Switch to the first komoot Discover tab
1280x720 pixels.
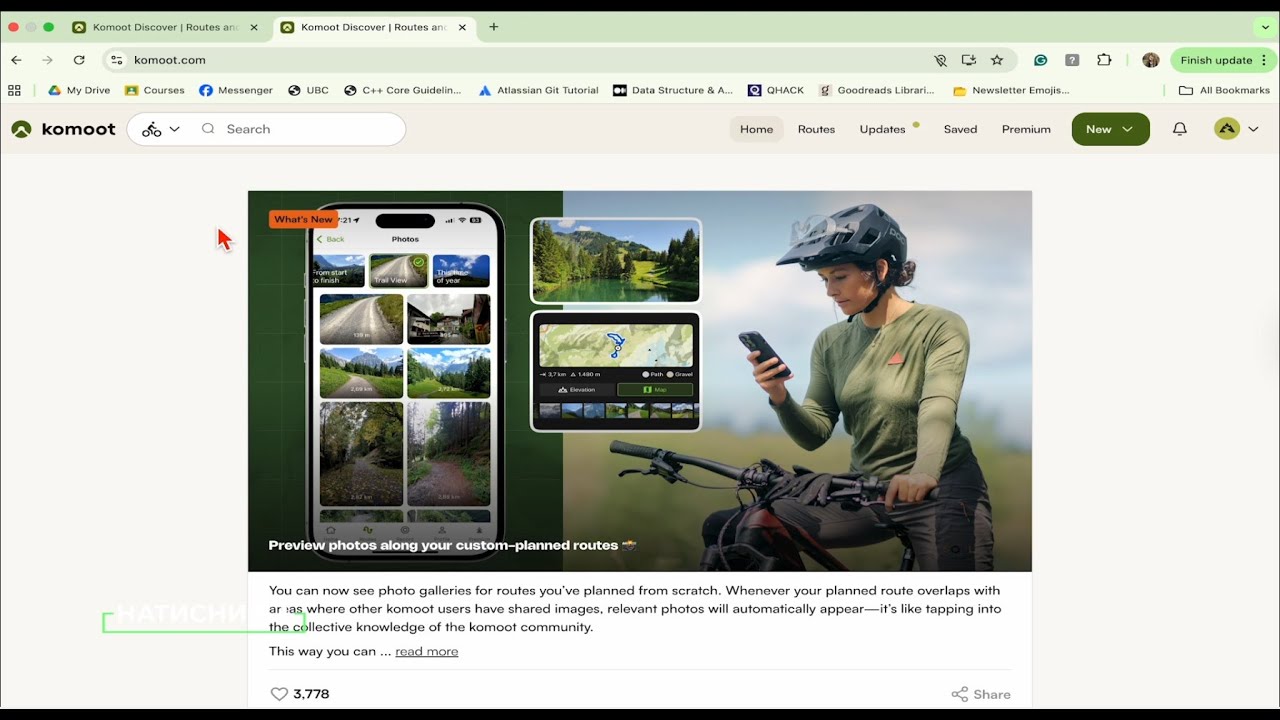(x=165, y=27)
